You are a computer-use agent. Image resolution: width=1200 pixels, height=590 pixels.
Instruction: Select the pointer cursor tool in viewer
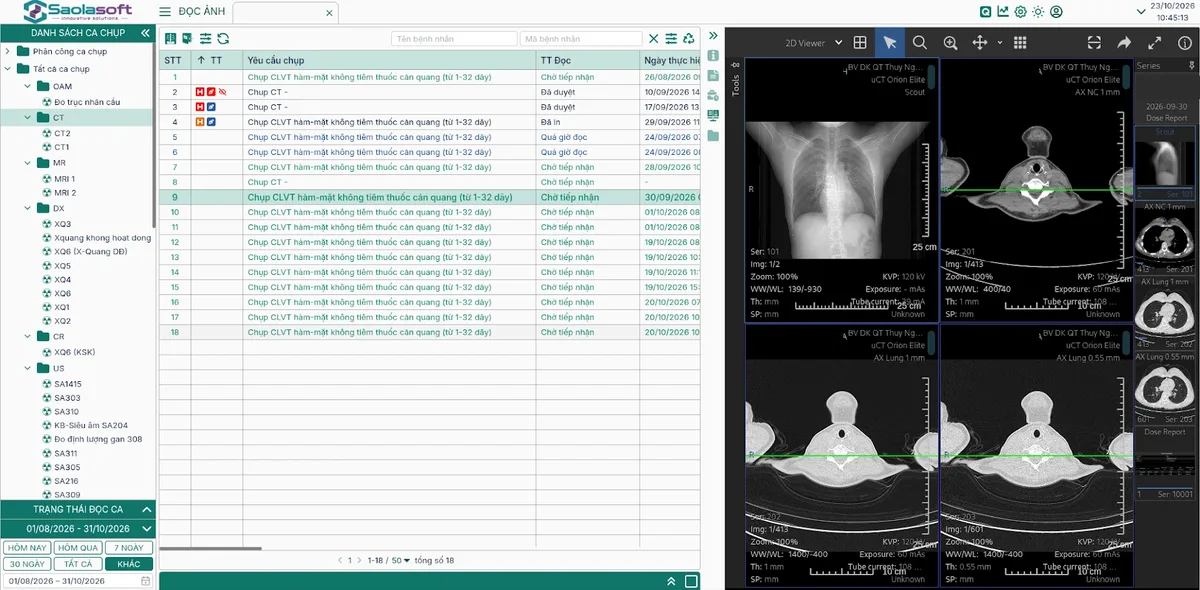click(x=889, y=43)
